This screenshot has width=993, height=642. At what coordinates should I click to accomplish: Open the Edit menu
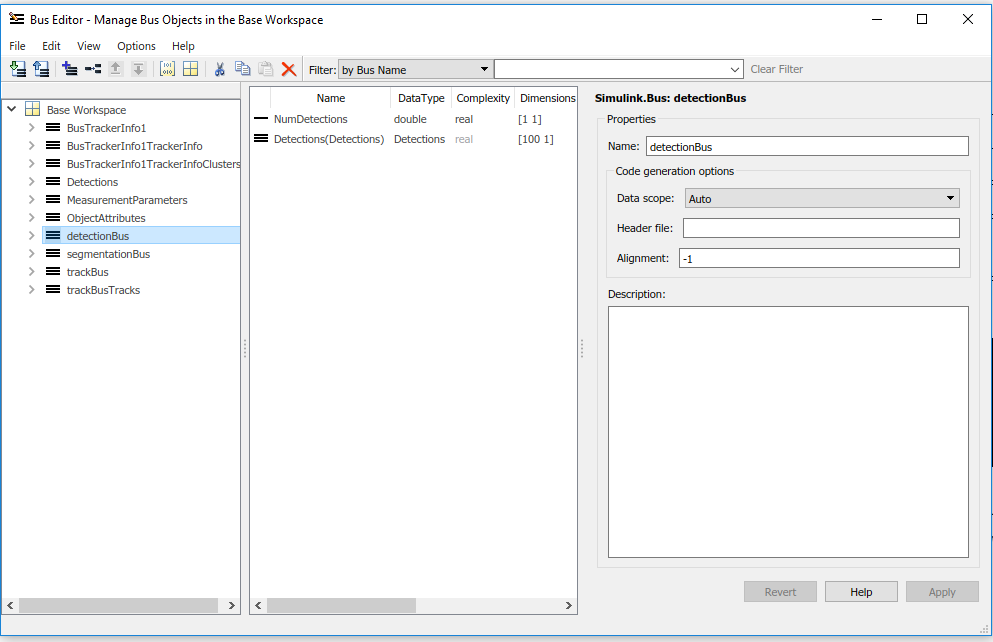(x=51, y=46)
